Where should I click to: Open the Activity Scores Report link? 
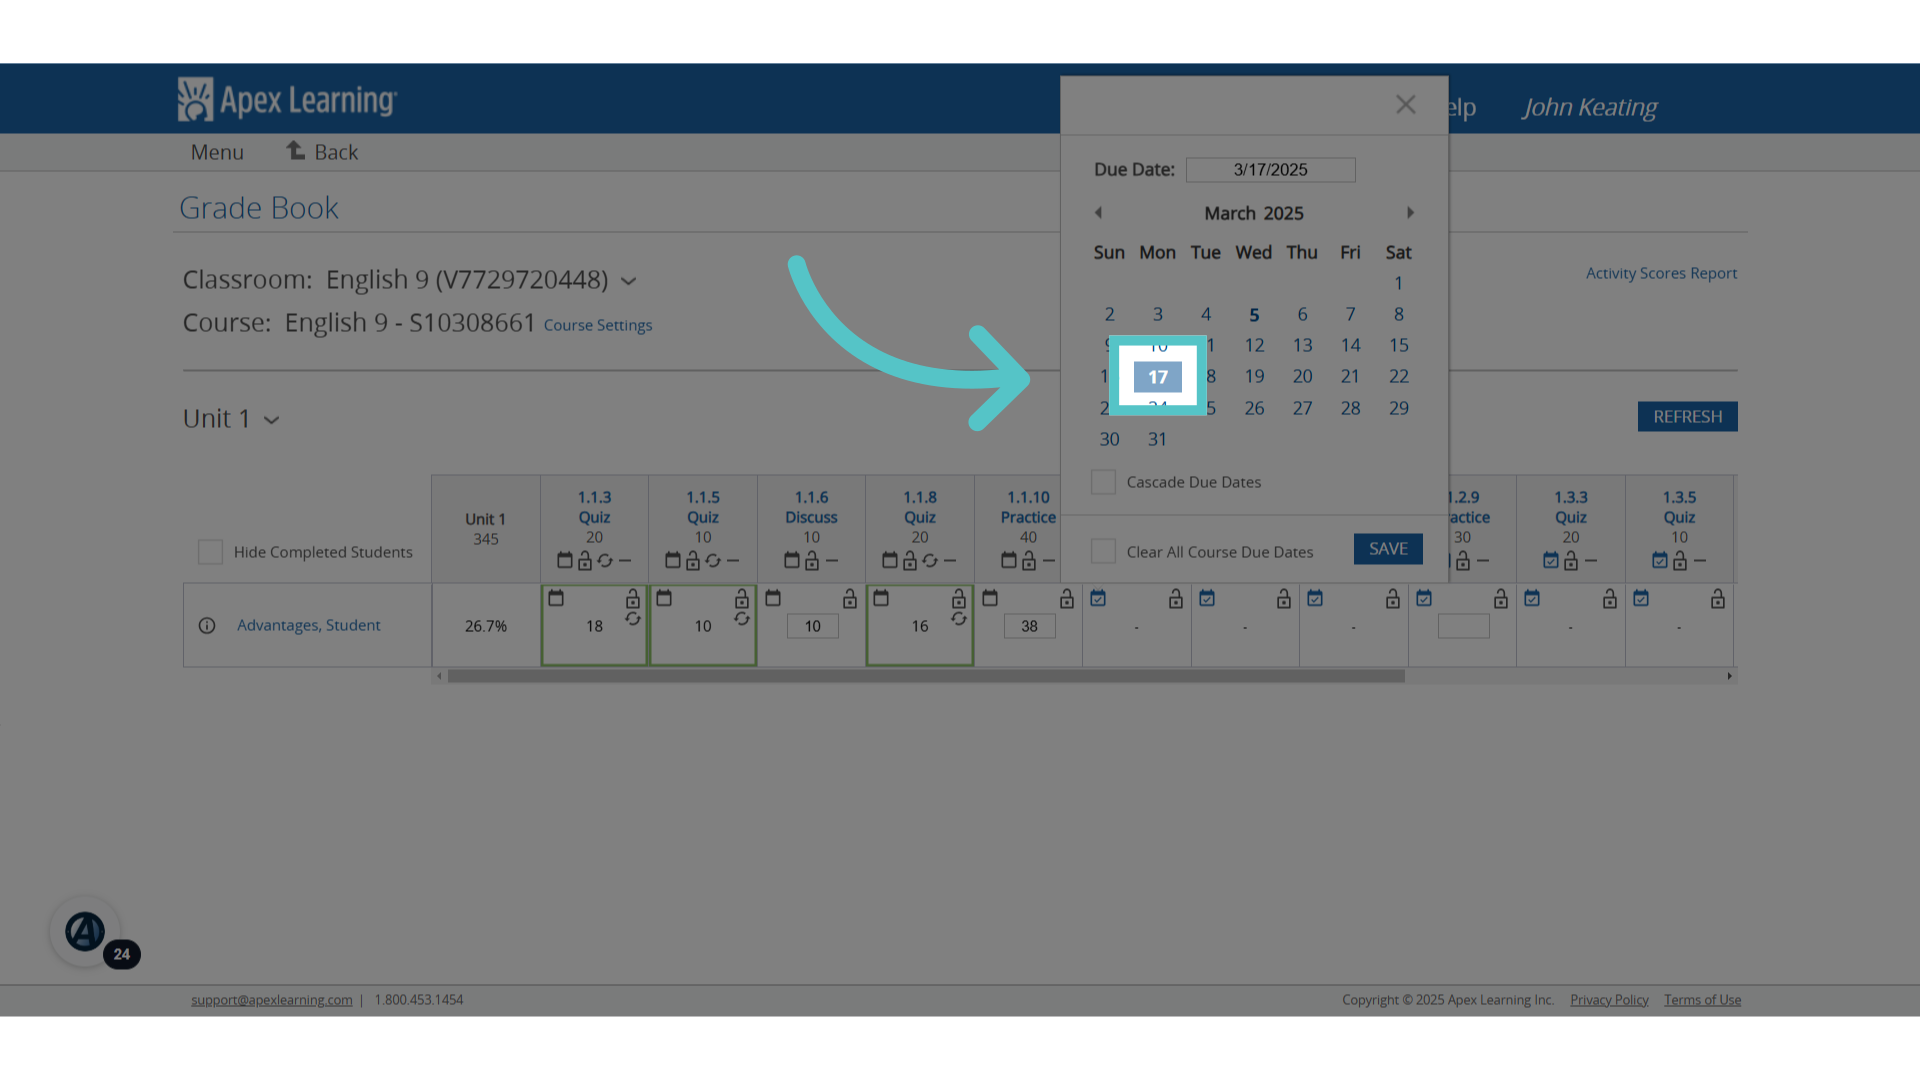(1661, 273)
